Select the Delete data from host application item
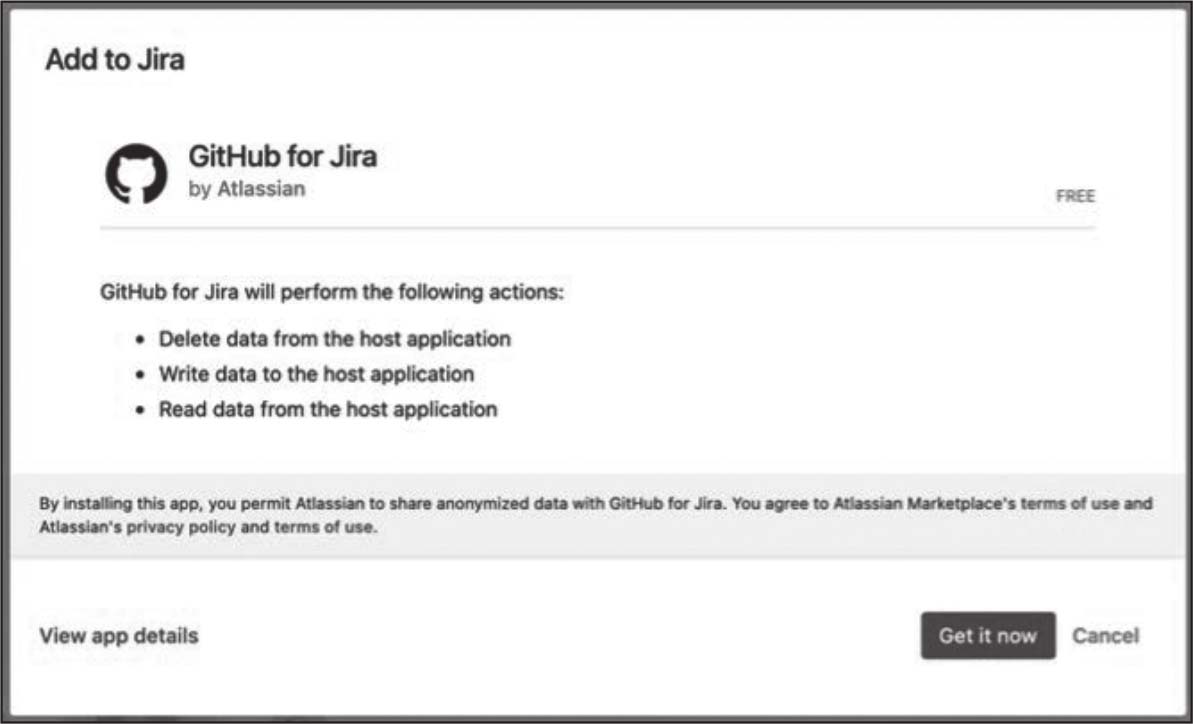1193x724 pixels. (335, 339)
